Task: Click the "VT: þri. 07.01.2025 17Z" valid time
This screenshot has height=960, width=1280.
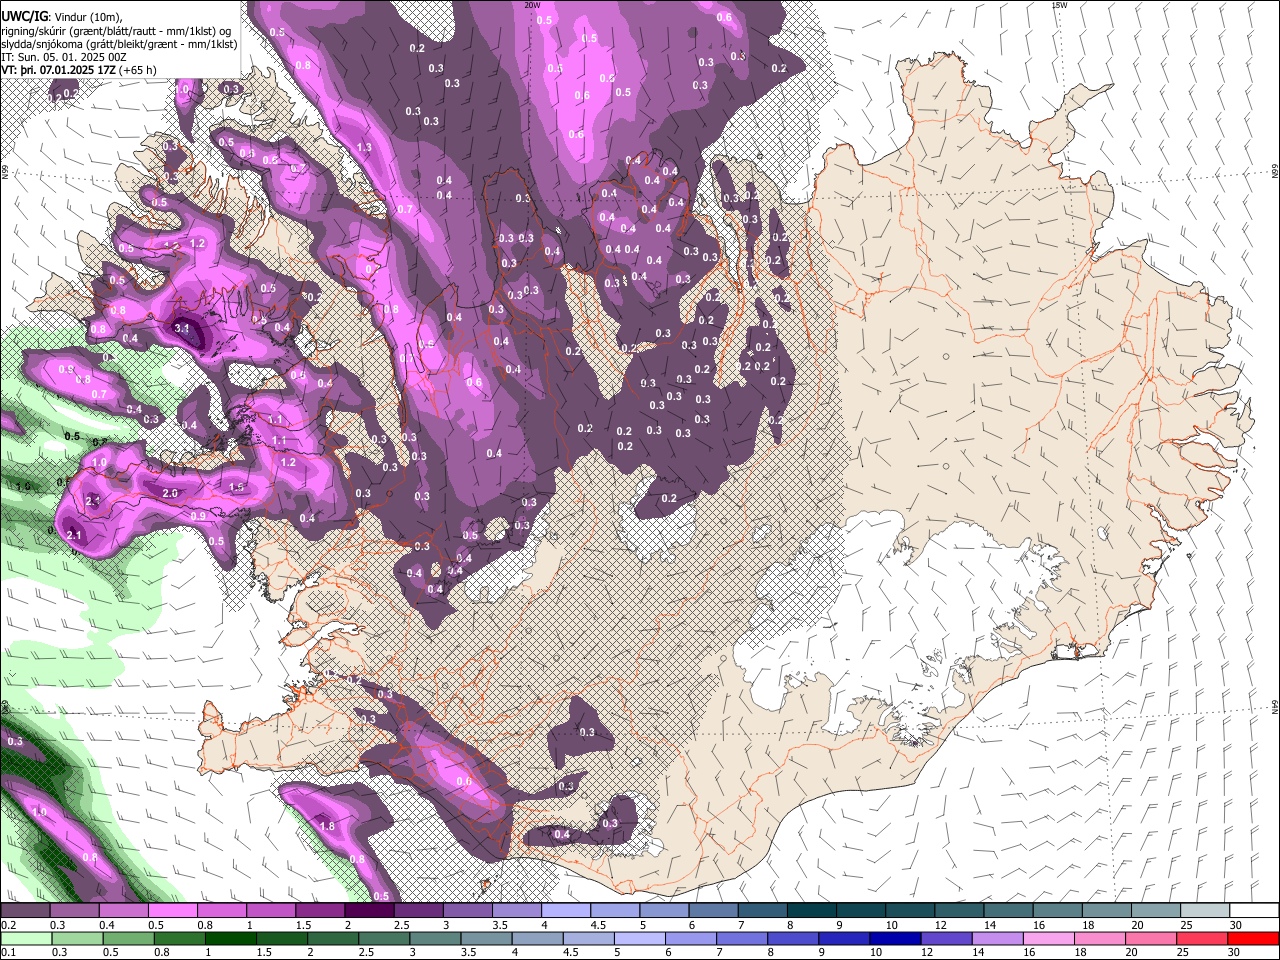Action: click(x=58, y=71)
